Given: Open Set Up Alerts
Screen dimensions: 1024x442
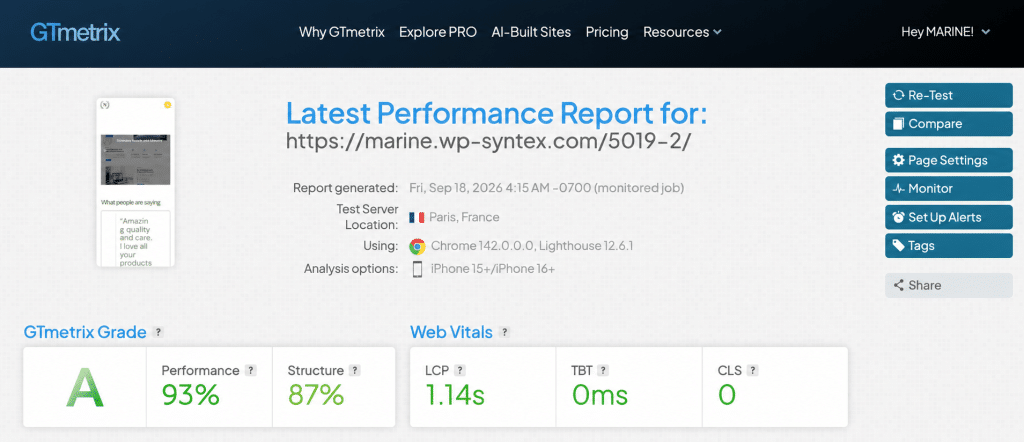Looking at the screenshot, I should click(x=949, y=217).
